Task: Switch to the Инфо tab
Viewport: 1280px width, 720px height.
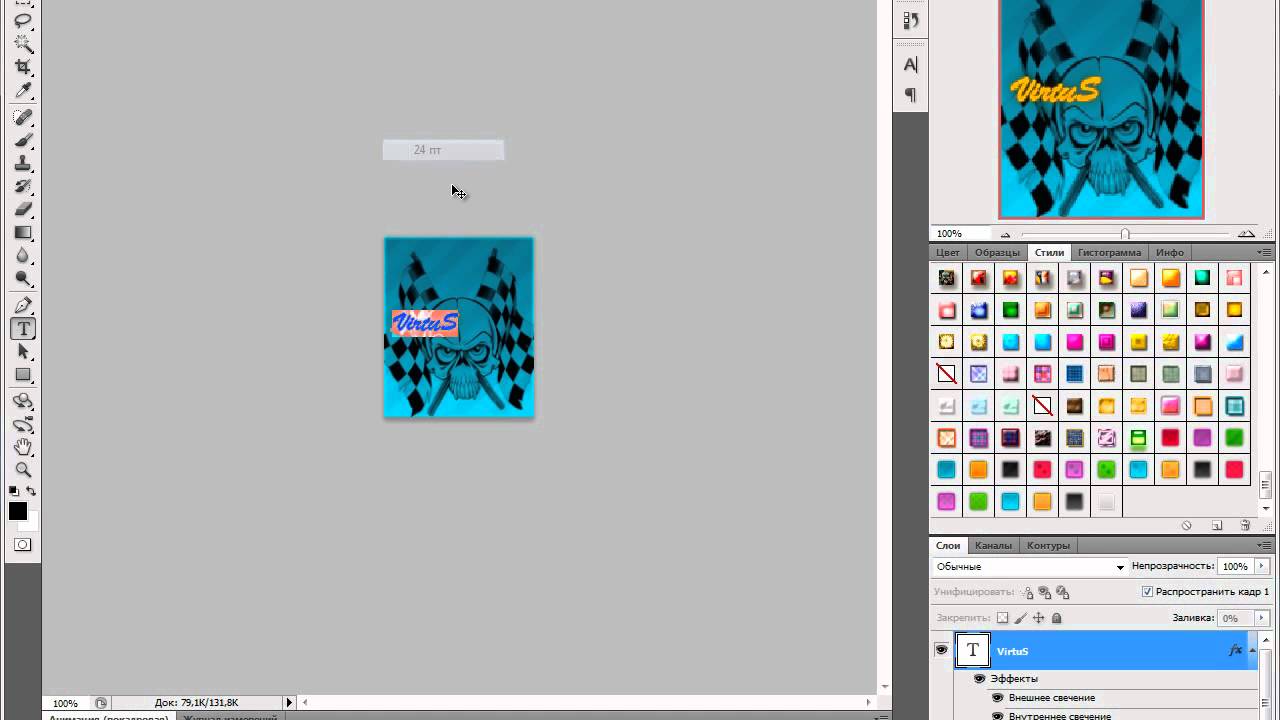Action: click(1169, 253)
